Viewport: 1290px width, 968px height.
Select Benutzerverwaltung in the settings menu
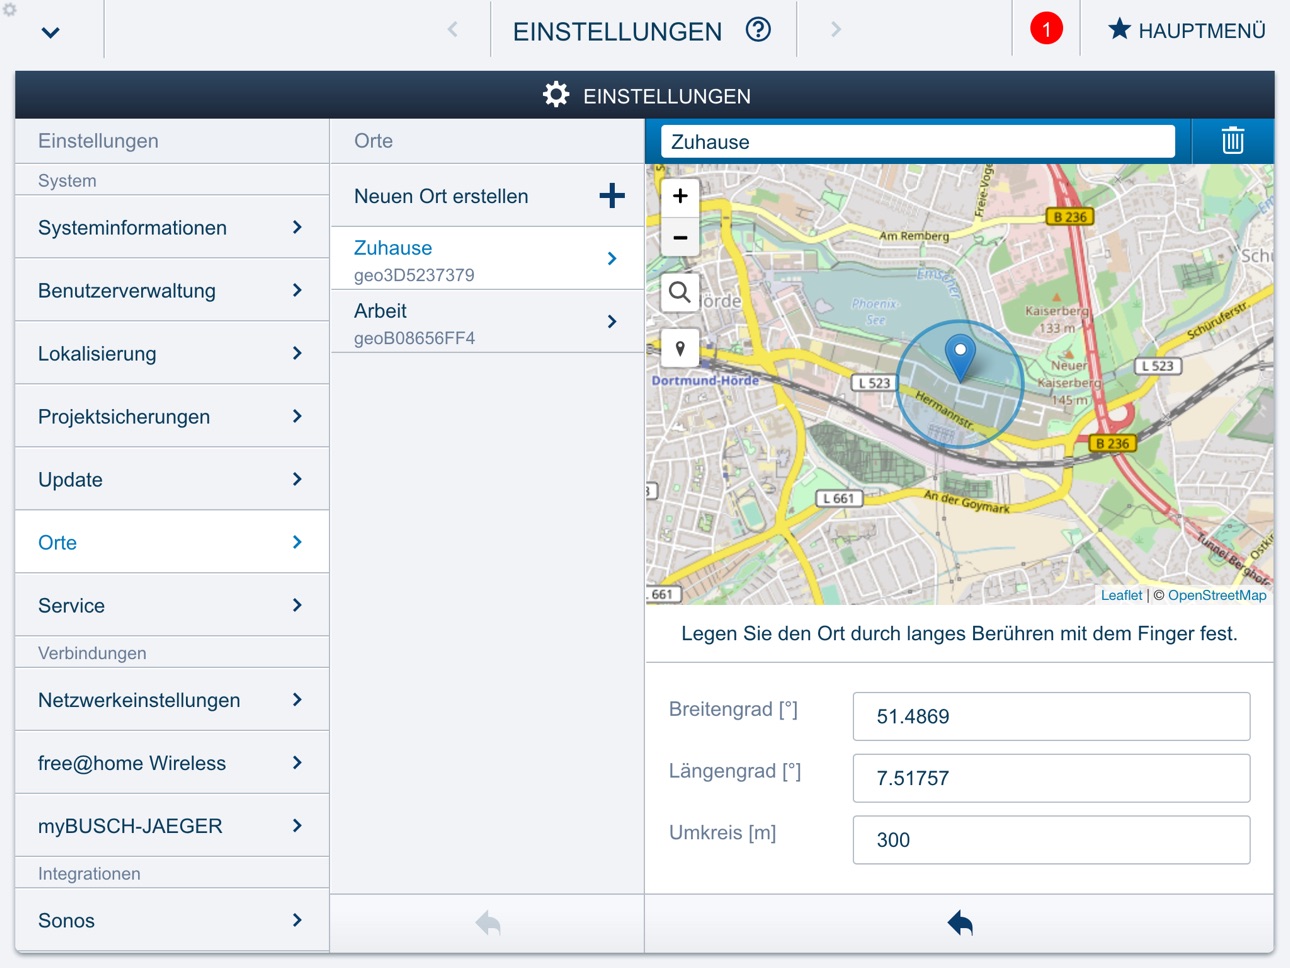point(172,290)
